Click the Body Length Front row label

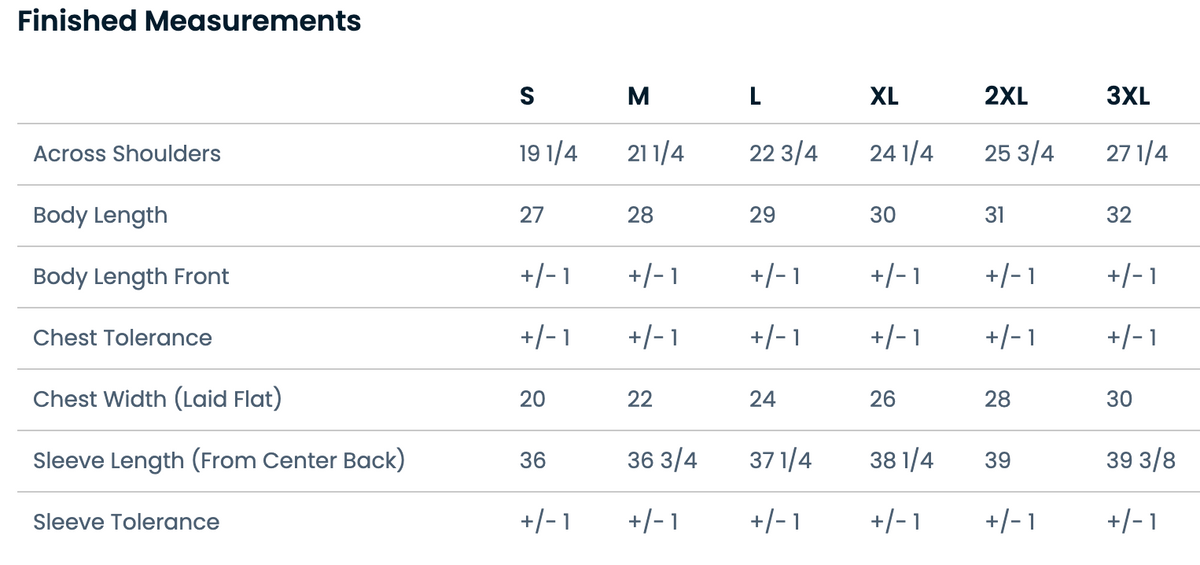pyautogui.click(x=131, y=277)
